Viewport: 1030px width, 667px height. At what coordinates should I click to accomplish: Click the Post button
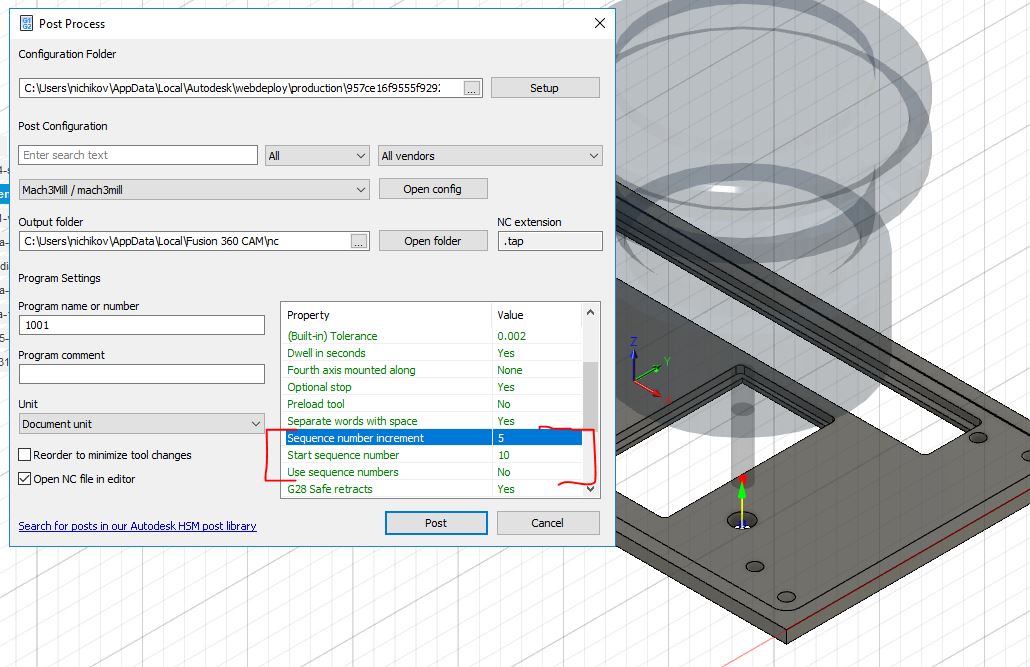(x=436, y=523)
